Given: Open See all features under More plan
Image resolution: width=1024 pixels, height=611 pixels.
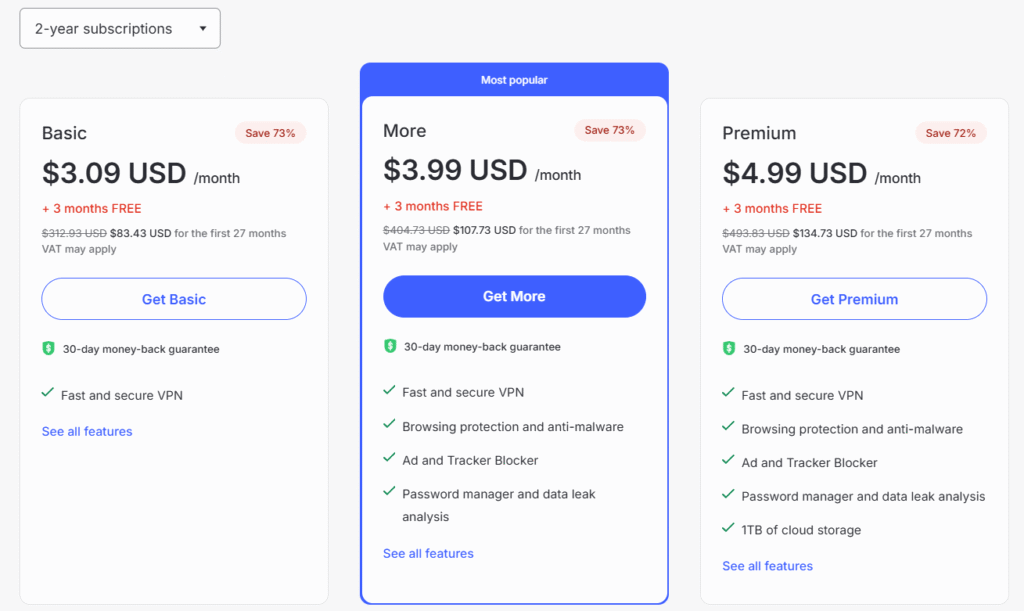Looking at the screenshot, I should point(428,553).
